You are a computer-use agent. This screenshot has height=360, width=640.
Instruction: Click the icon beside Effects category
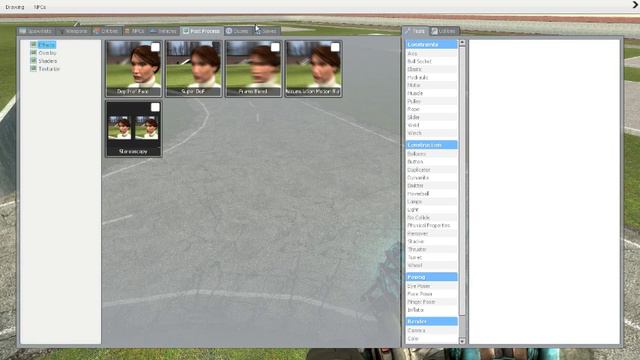(x=33, y=45)
